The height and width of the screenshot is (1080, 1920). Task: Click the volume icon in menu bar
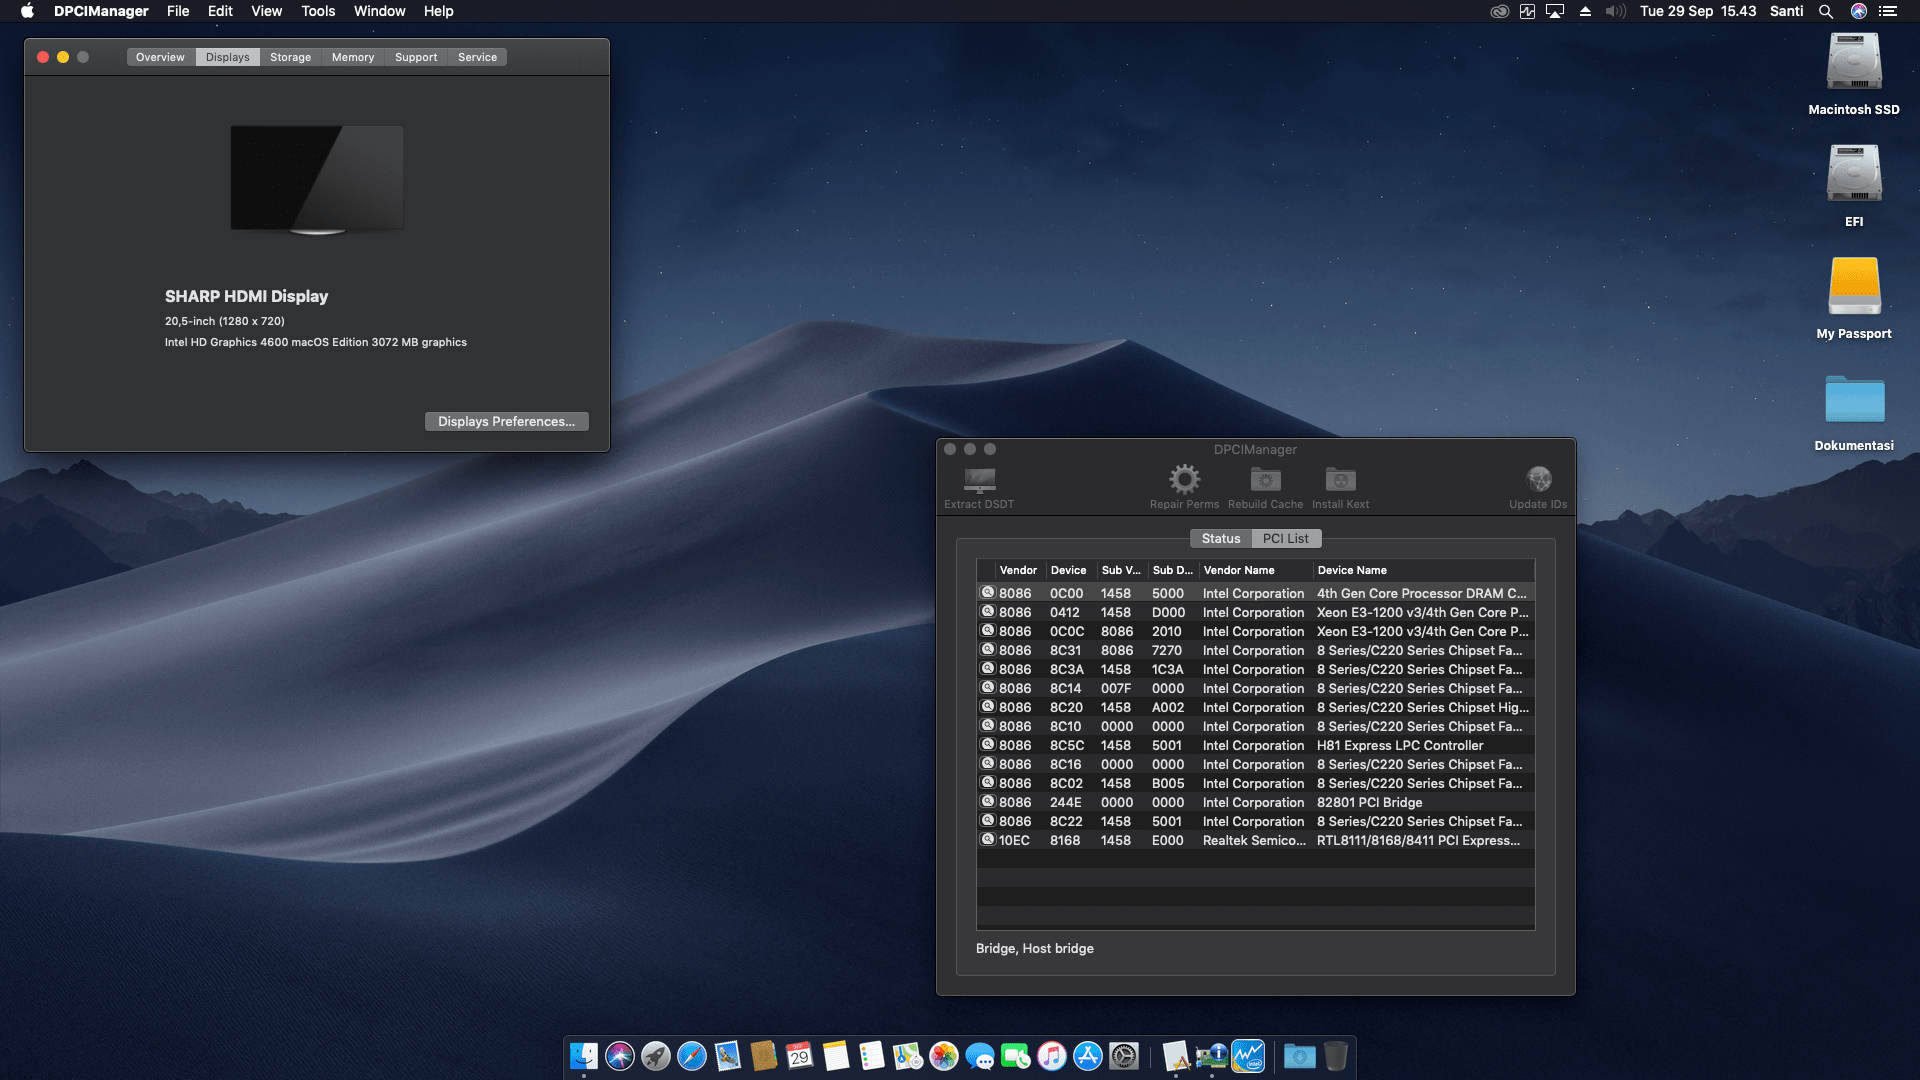click(x=1614, y=11)
